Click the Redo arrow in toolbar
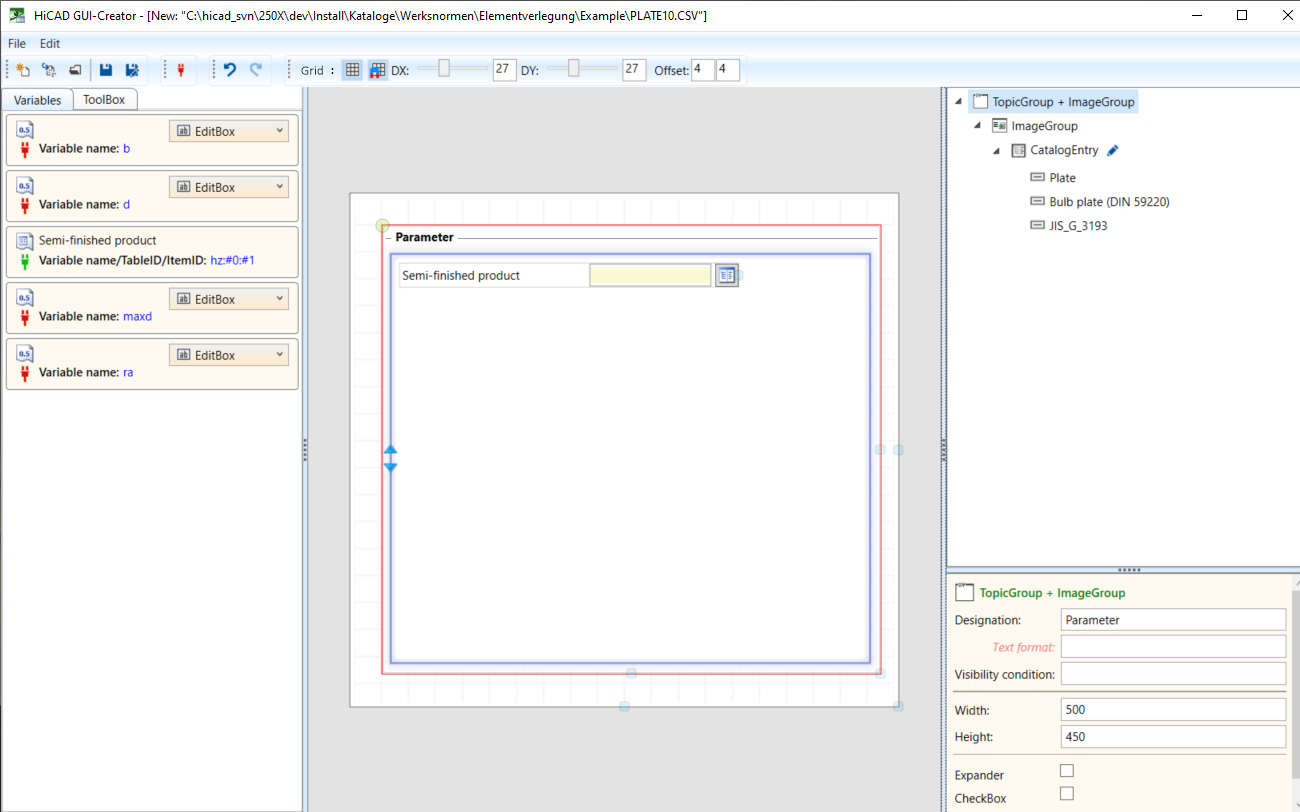The height and width of the screenshot is (812, 1300). coord(256,70)
